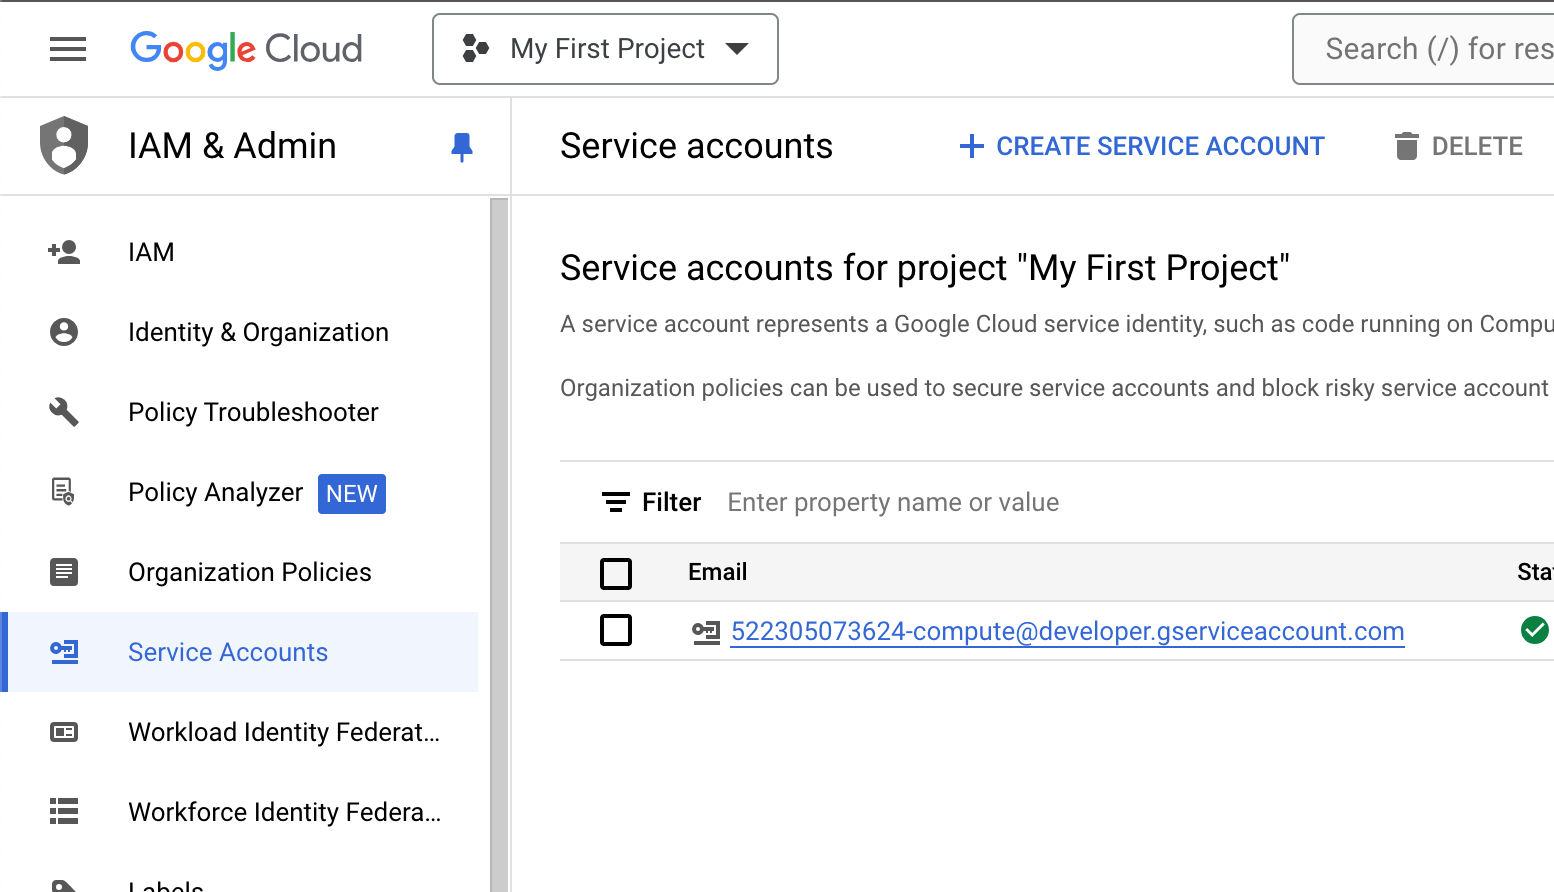Click the Service accounts for project heading
Image resolution: width=1554 pixels, height=892 pixels.
925,268
